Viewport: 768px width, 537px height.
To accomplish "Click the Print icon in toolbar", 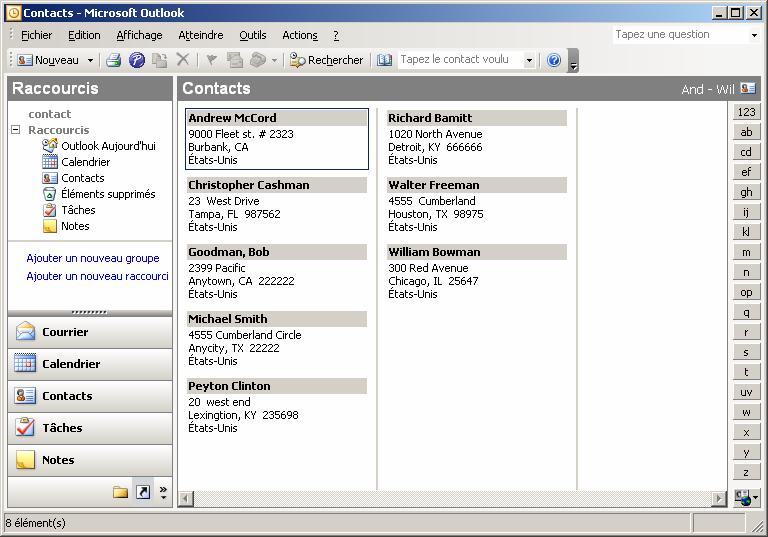I will tap(114, 60).
